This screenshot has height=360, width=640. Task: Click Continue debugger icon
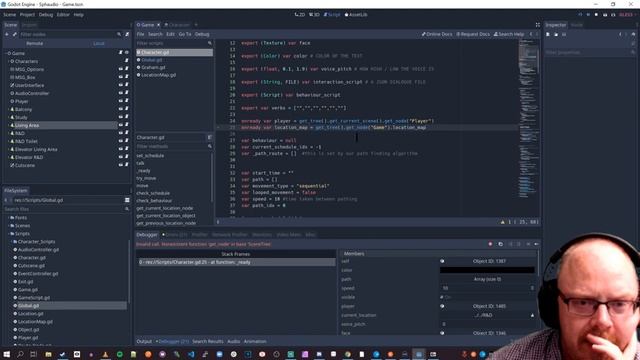point(536,244)
